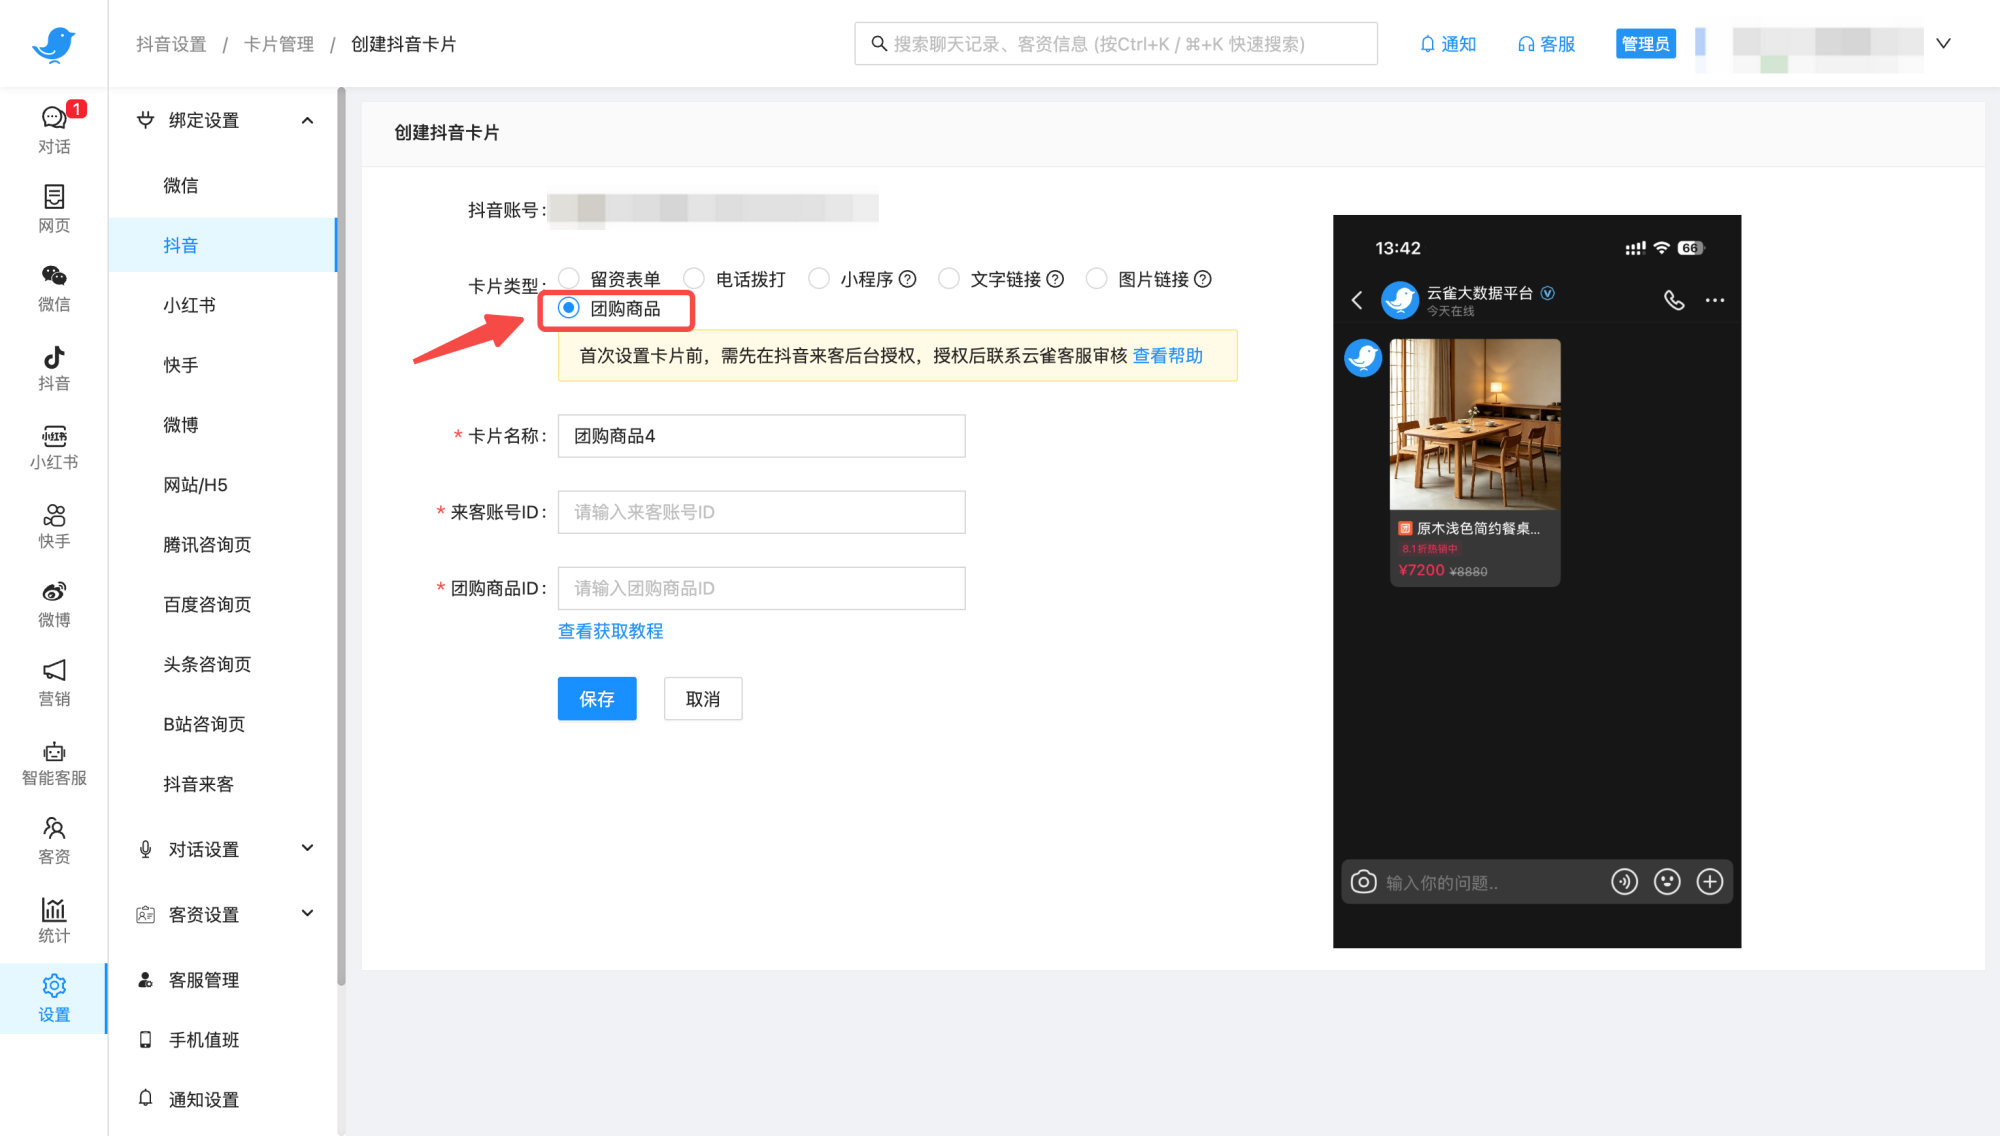Click the 取消 button
The image size is (2000, 1136).
tap(703, 699)
